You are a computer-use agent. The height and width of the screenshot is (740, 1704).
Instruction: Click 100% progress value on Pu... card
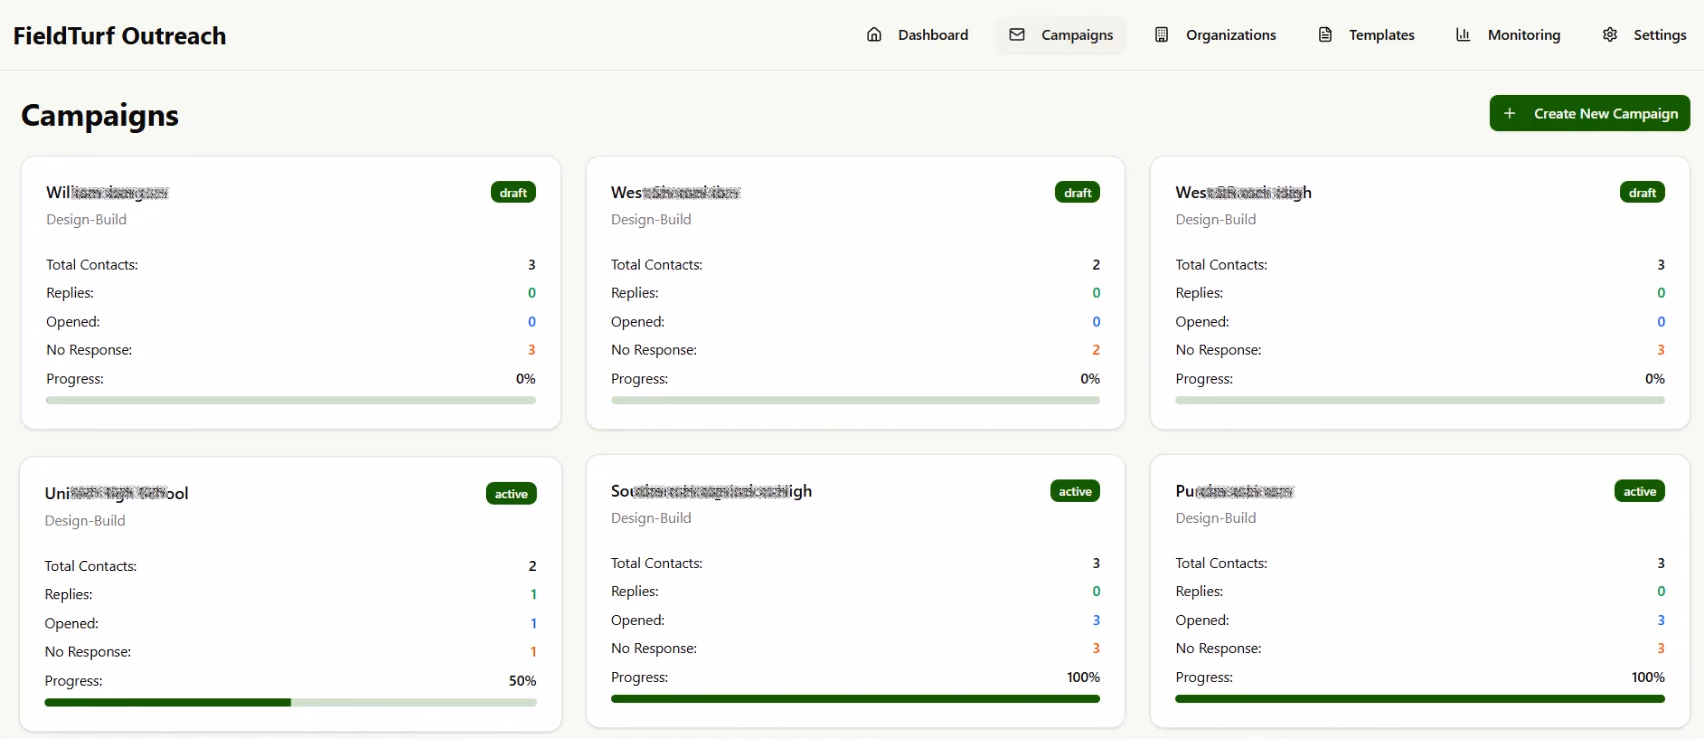click(1648, 677)
